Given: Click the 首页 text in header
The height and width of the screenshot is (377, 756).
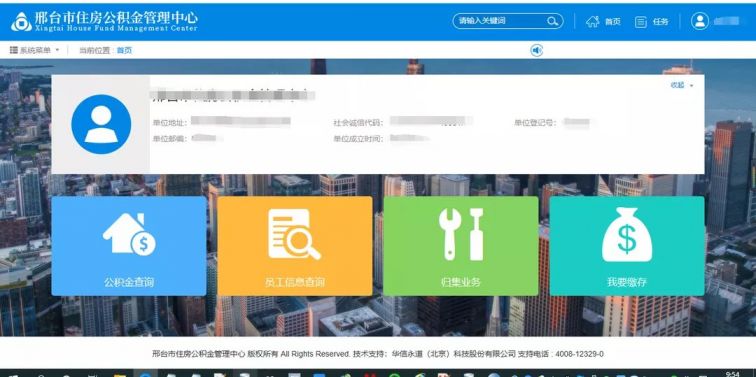Looking at the screenshot, I should coord(613,22).
